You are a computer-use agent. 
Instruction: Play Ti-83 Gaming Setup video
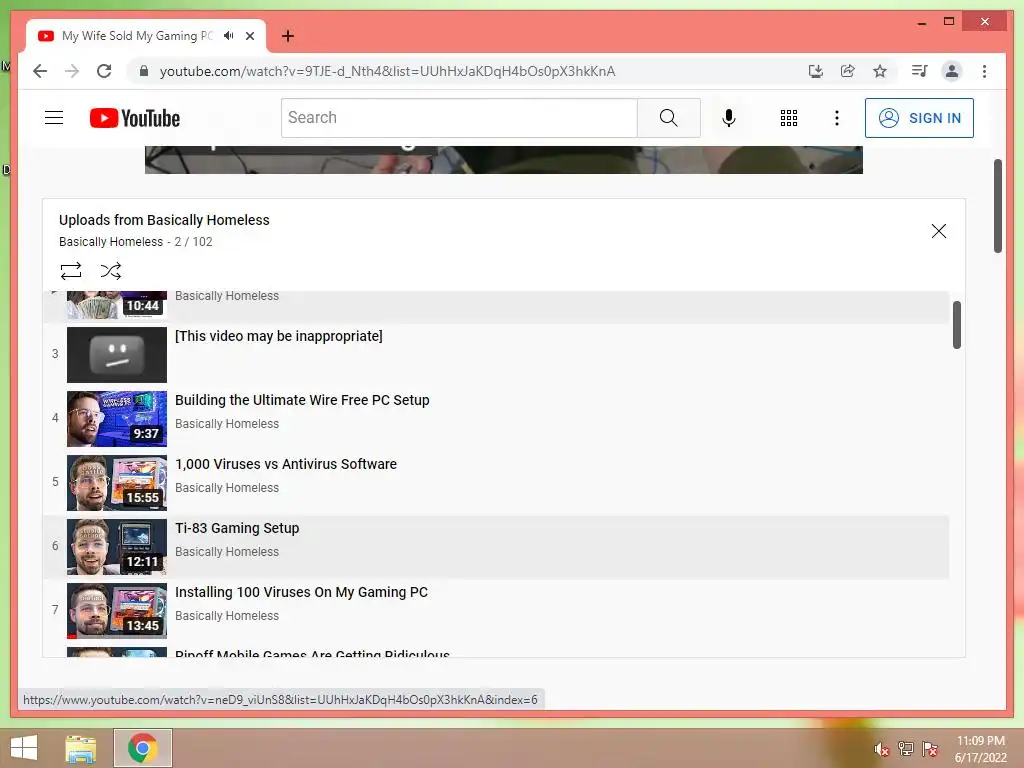(x=237, y=528)
